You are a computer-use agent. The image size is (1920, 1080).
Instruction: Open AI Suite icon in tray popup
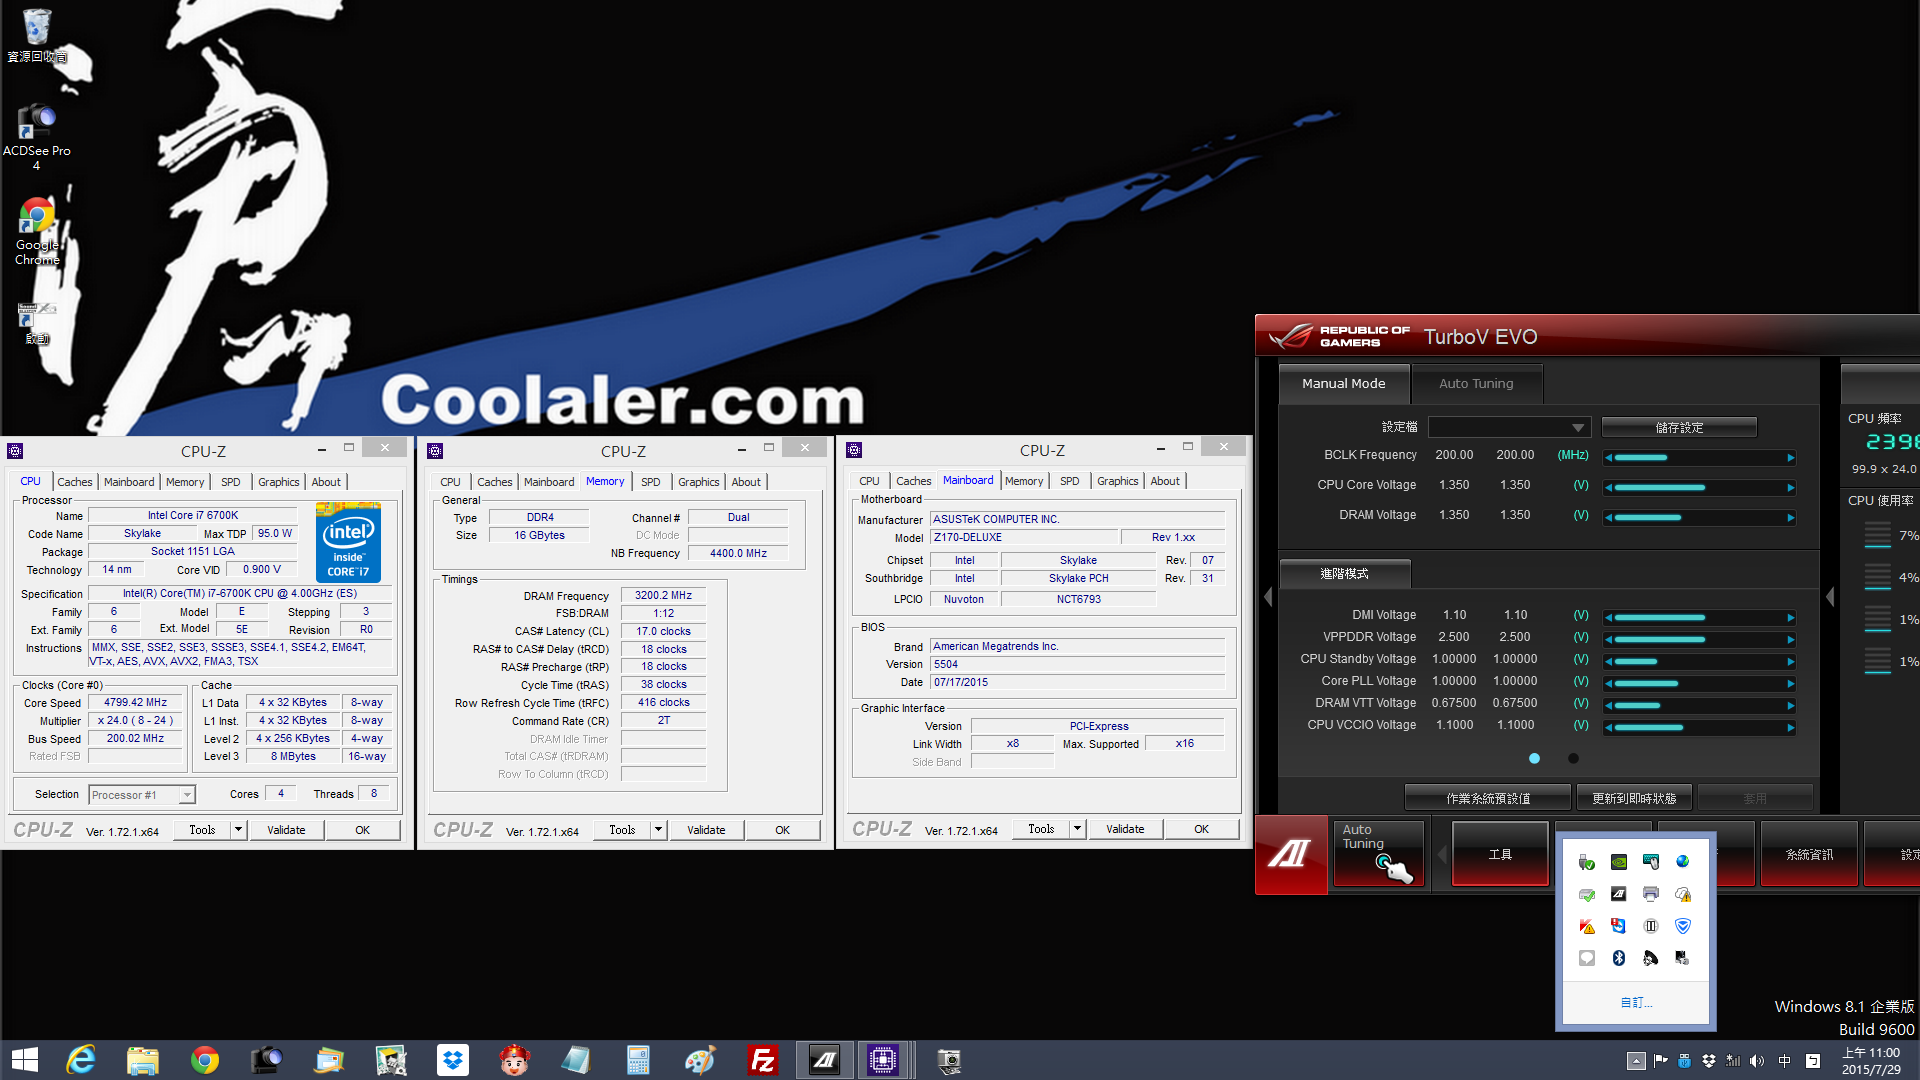1618,894
